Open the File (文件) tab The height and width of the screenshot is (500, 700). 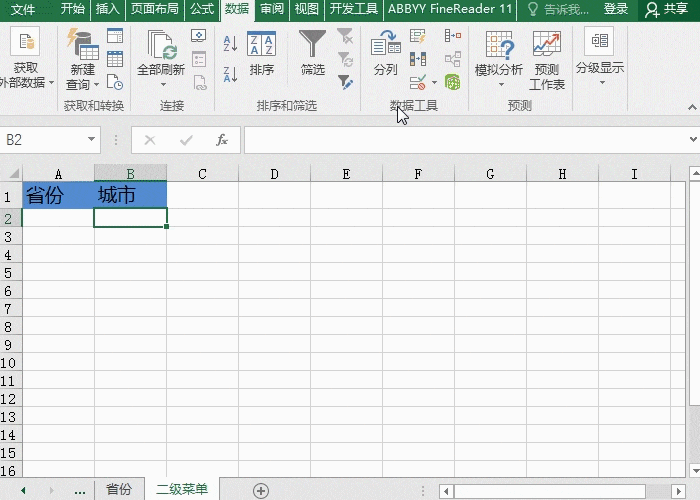pyautogui.click(x=23, y=9)
